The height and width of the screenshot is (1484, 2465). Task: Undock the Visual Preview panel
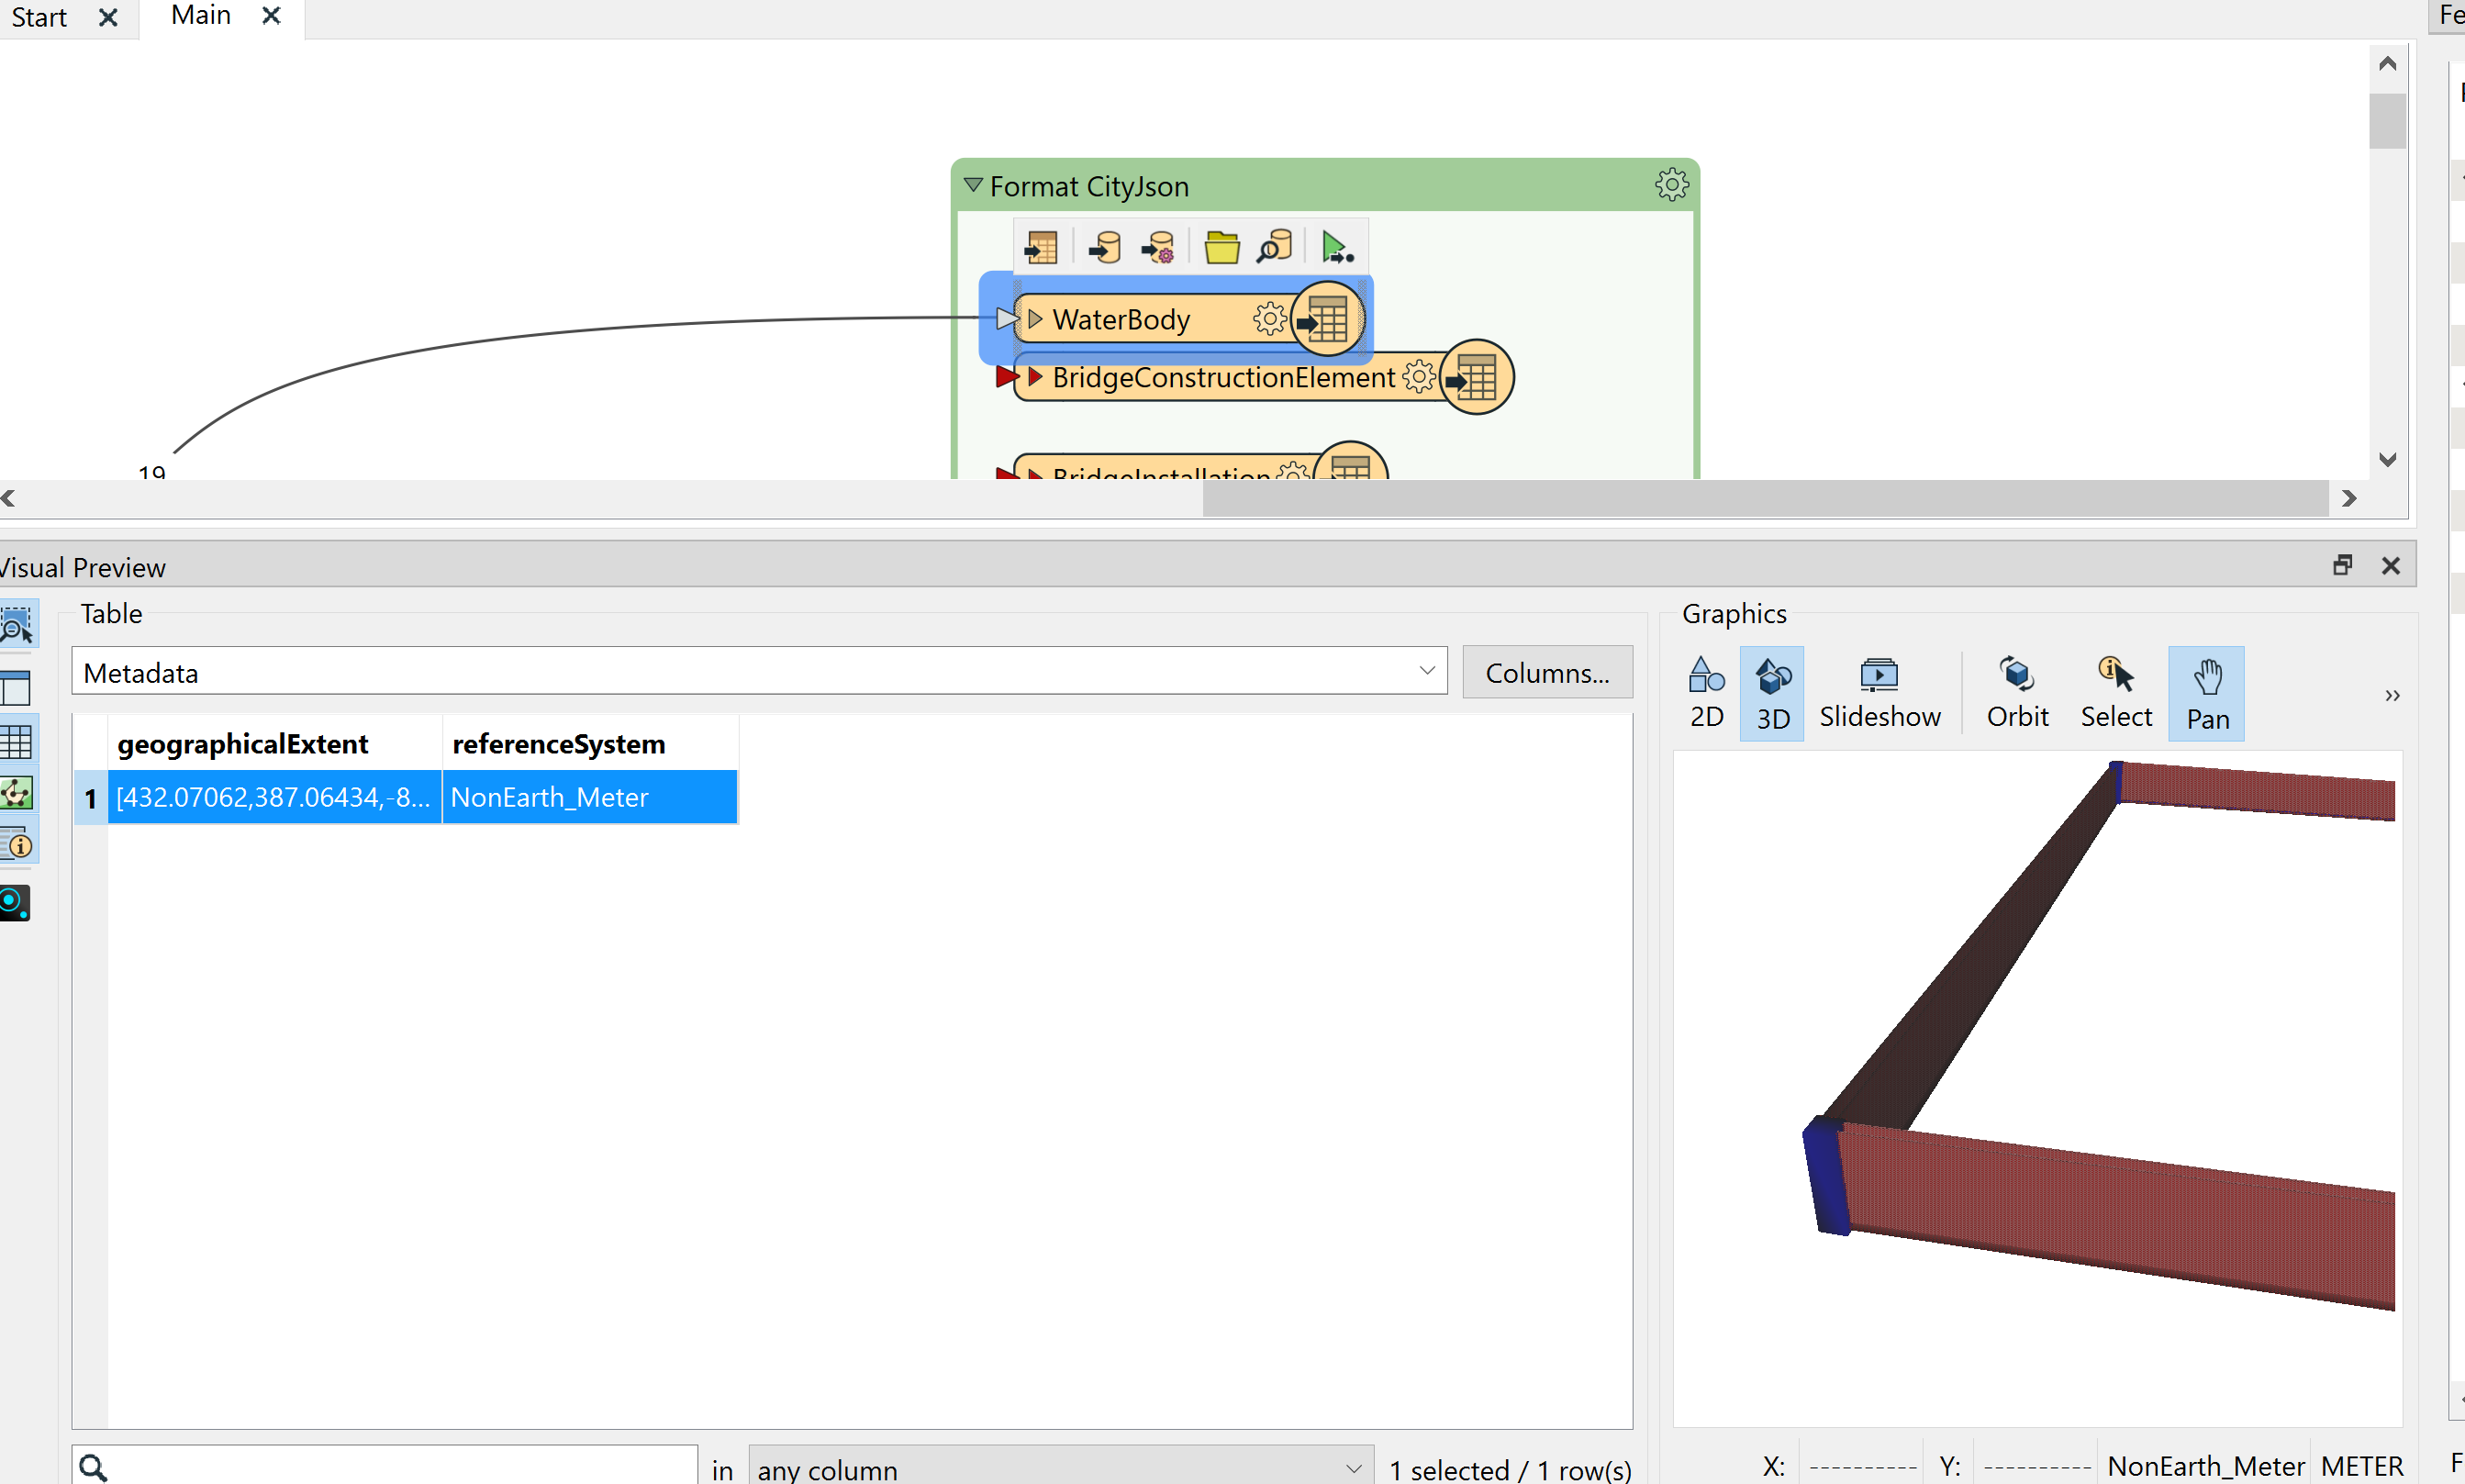(x=2342, y=565)
